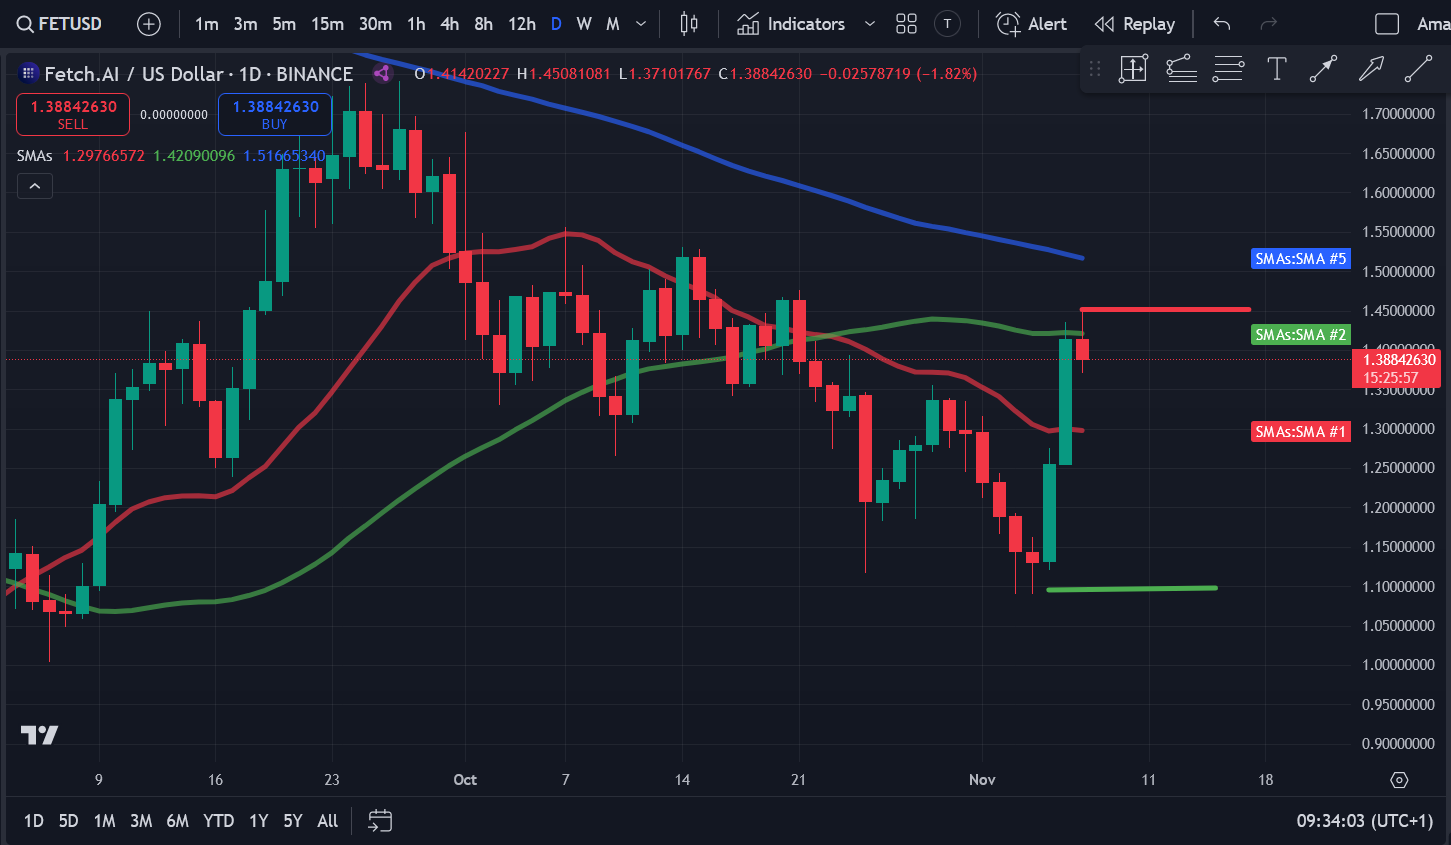Screen dimensions: 1451x845
Task: Select the Fib retracement drawing tool
Action: [x=1181, y=69]
